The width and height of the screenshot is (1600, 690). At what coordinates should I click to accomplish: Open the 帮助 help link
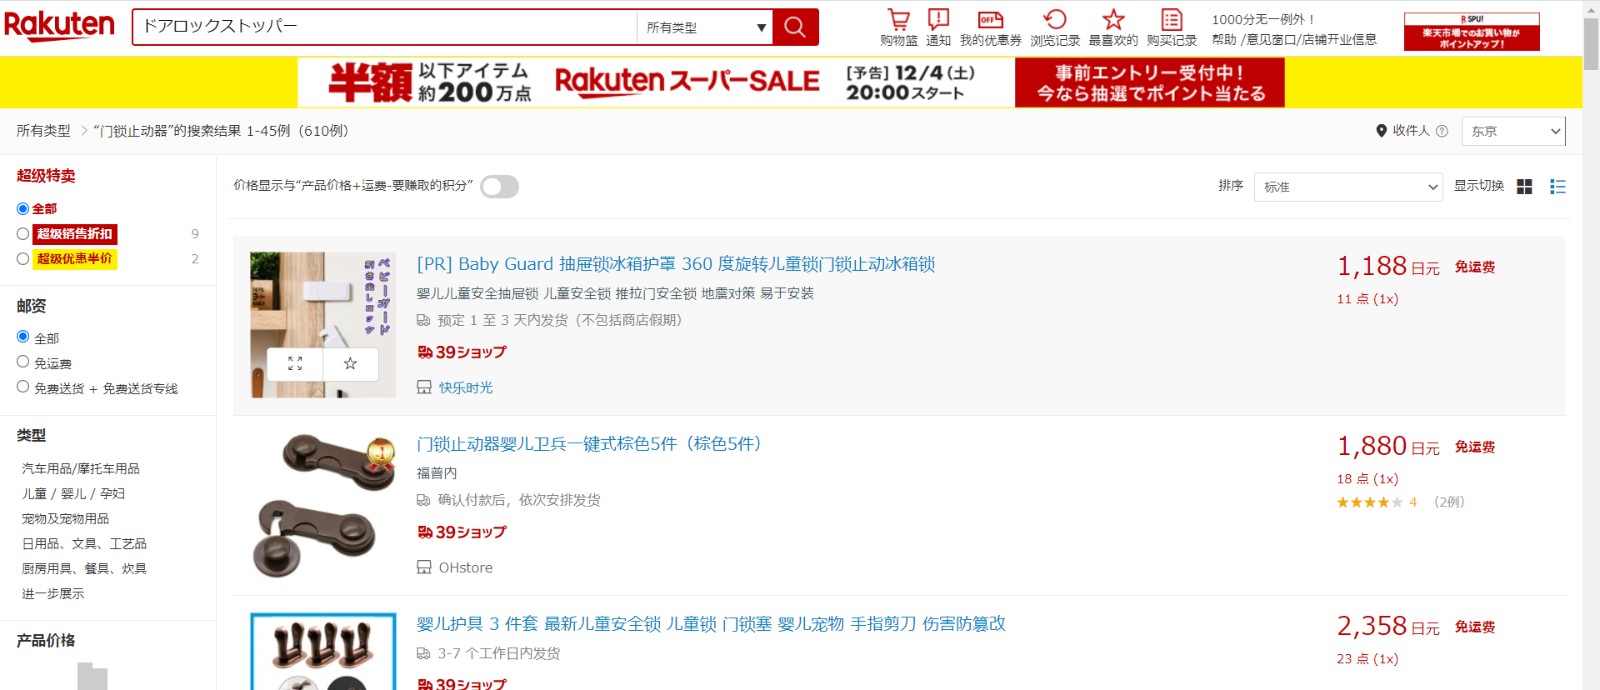pos(1224,40)
